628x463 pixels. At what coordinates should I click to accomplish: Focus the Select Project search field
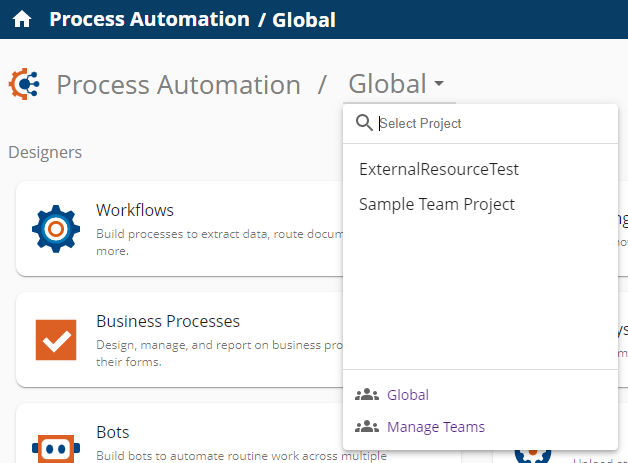490,124
